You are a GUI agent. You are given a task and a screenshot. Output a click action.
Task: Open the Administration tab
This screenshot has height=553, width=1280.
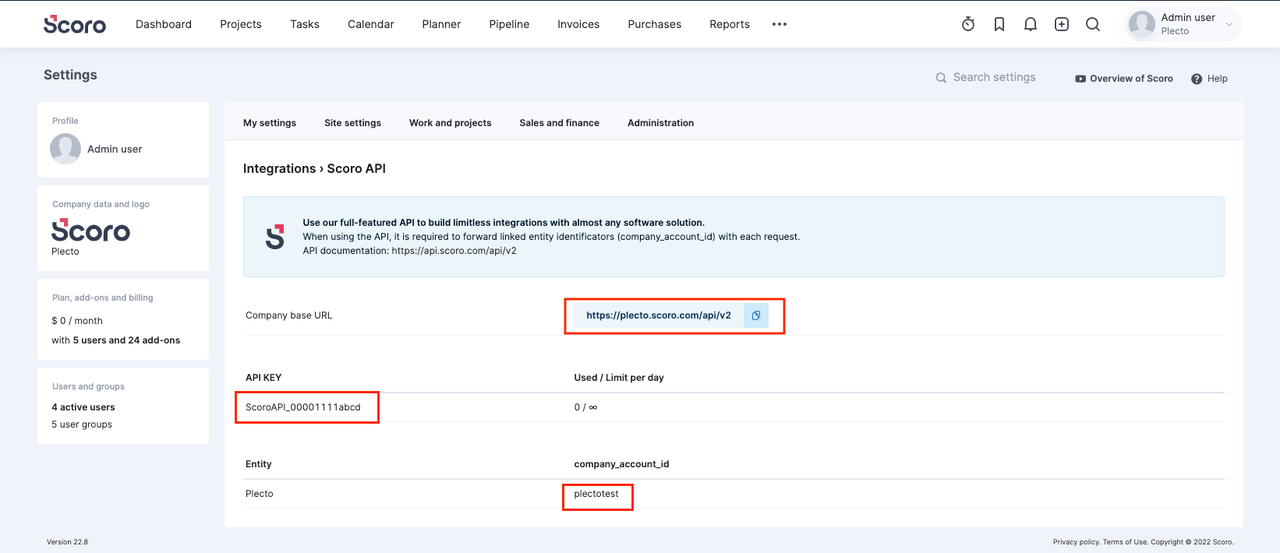pos(660,123)
